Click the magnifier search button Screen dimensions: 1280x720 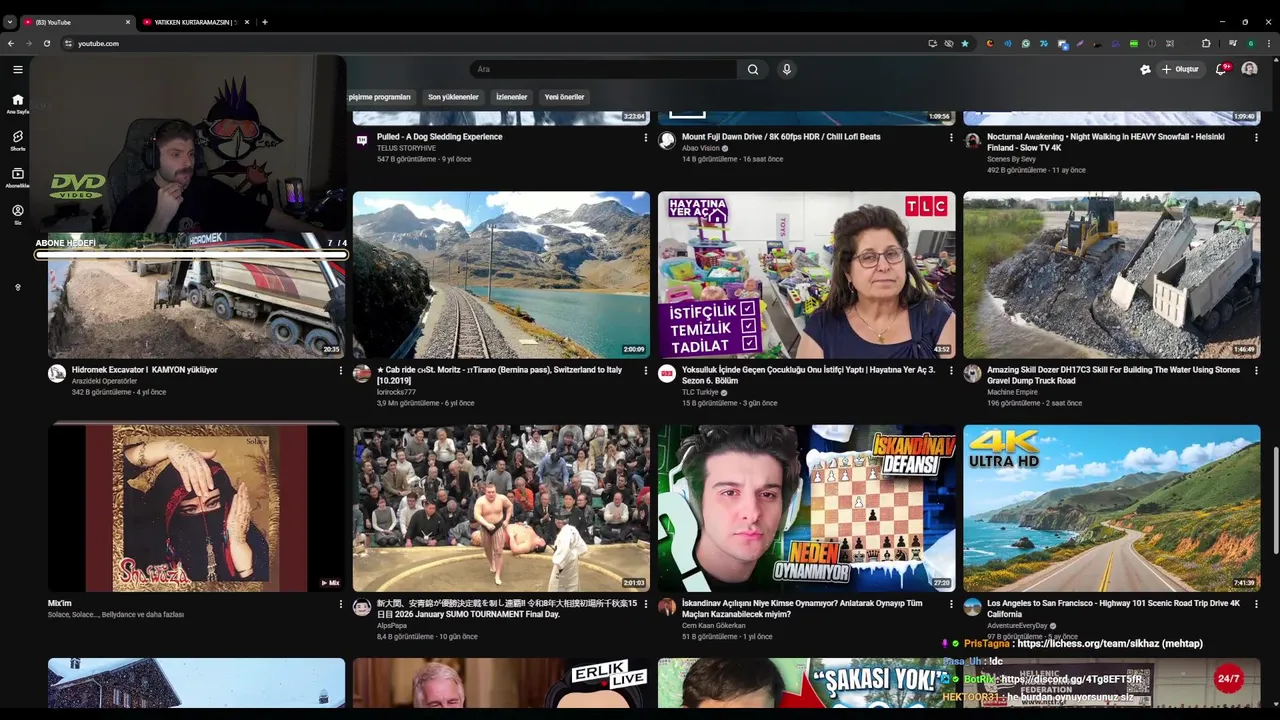coord(753,69)
